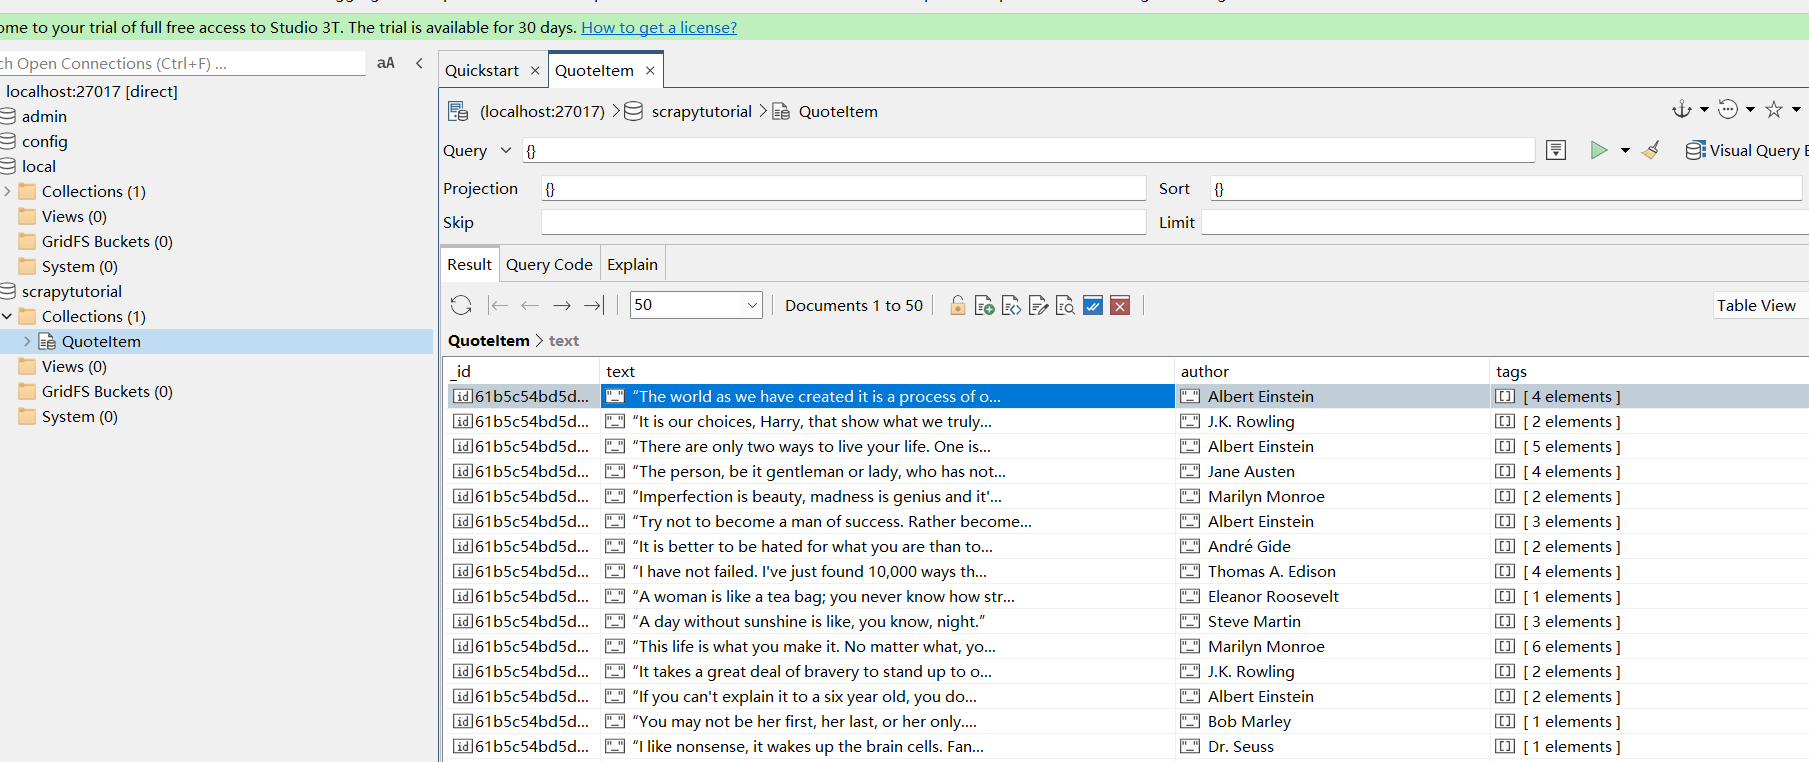Run the query with the green play button
The image size is (1809, 762).
[x=1599, y=150]
